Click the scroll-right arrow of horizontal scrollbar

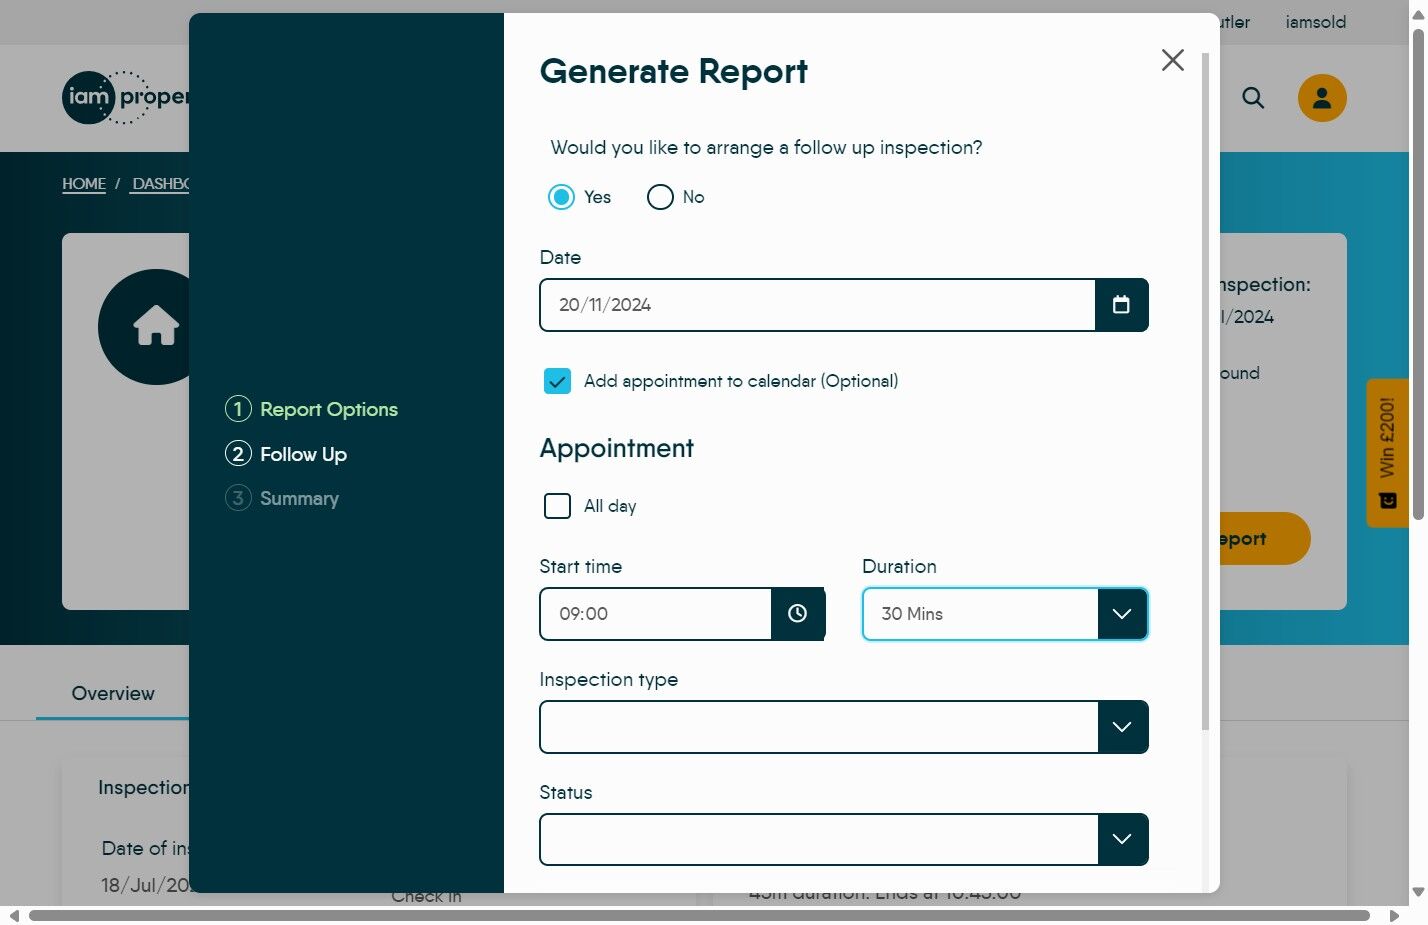click(x=1394, y=916)
